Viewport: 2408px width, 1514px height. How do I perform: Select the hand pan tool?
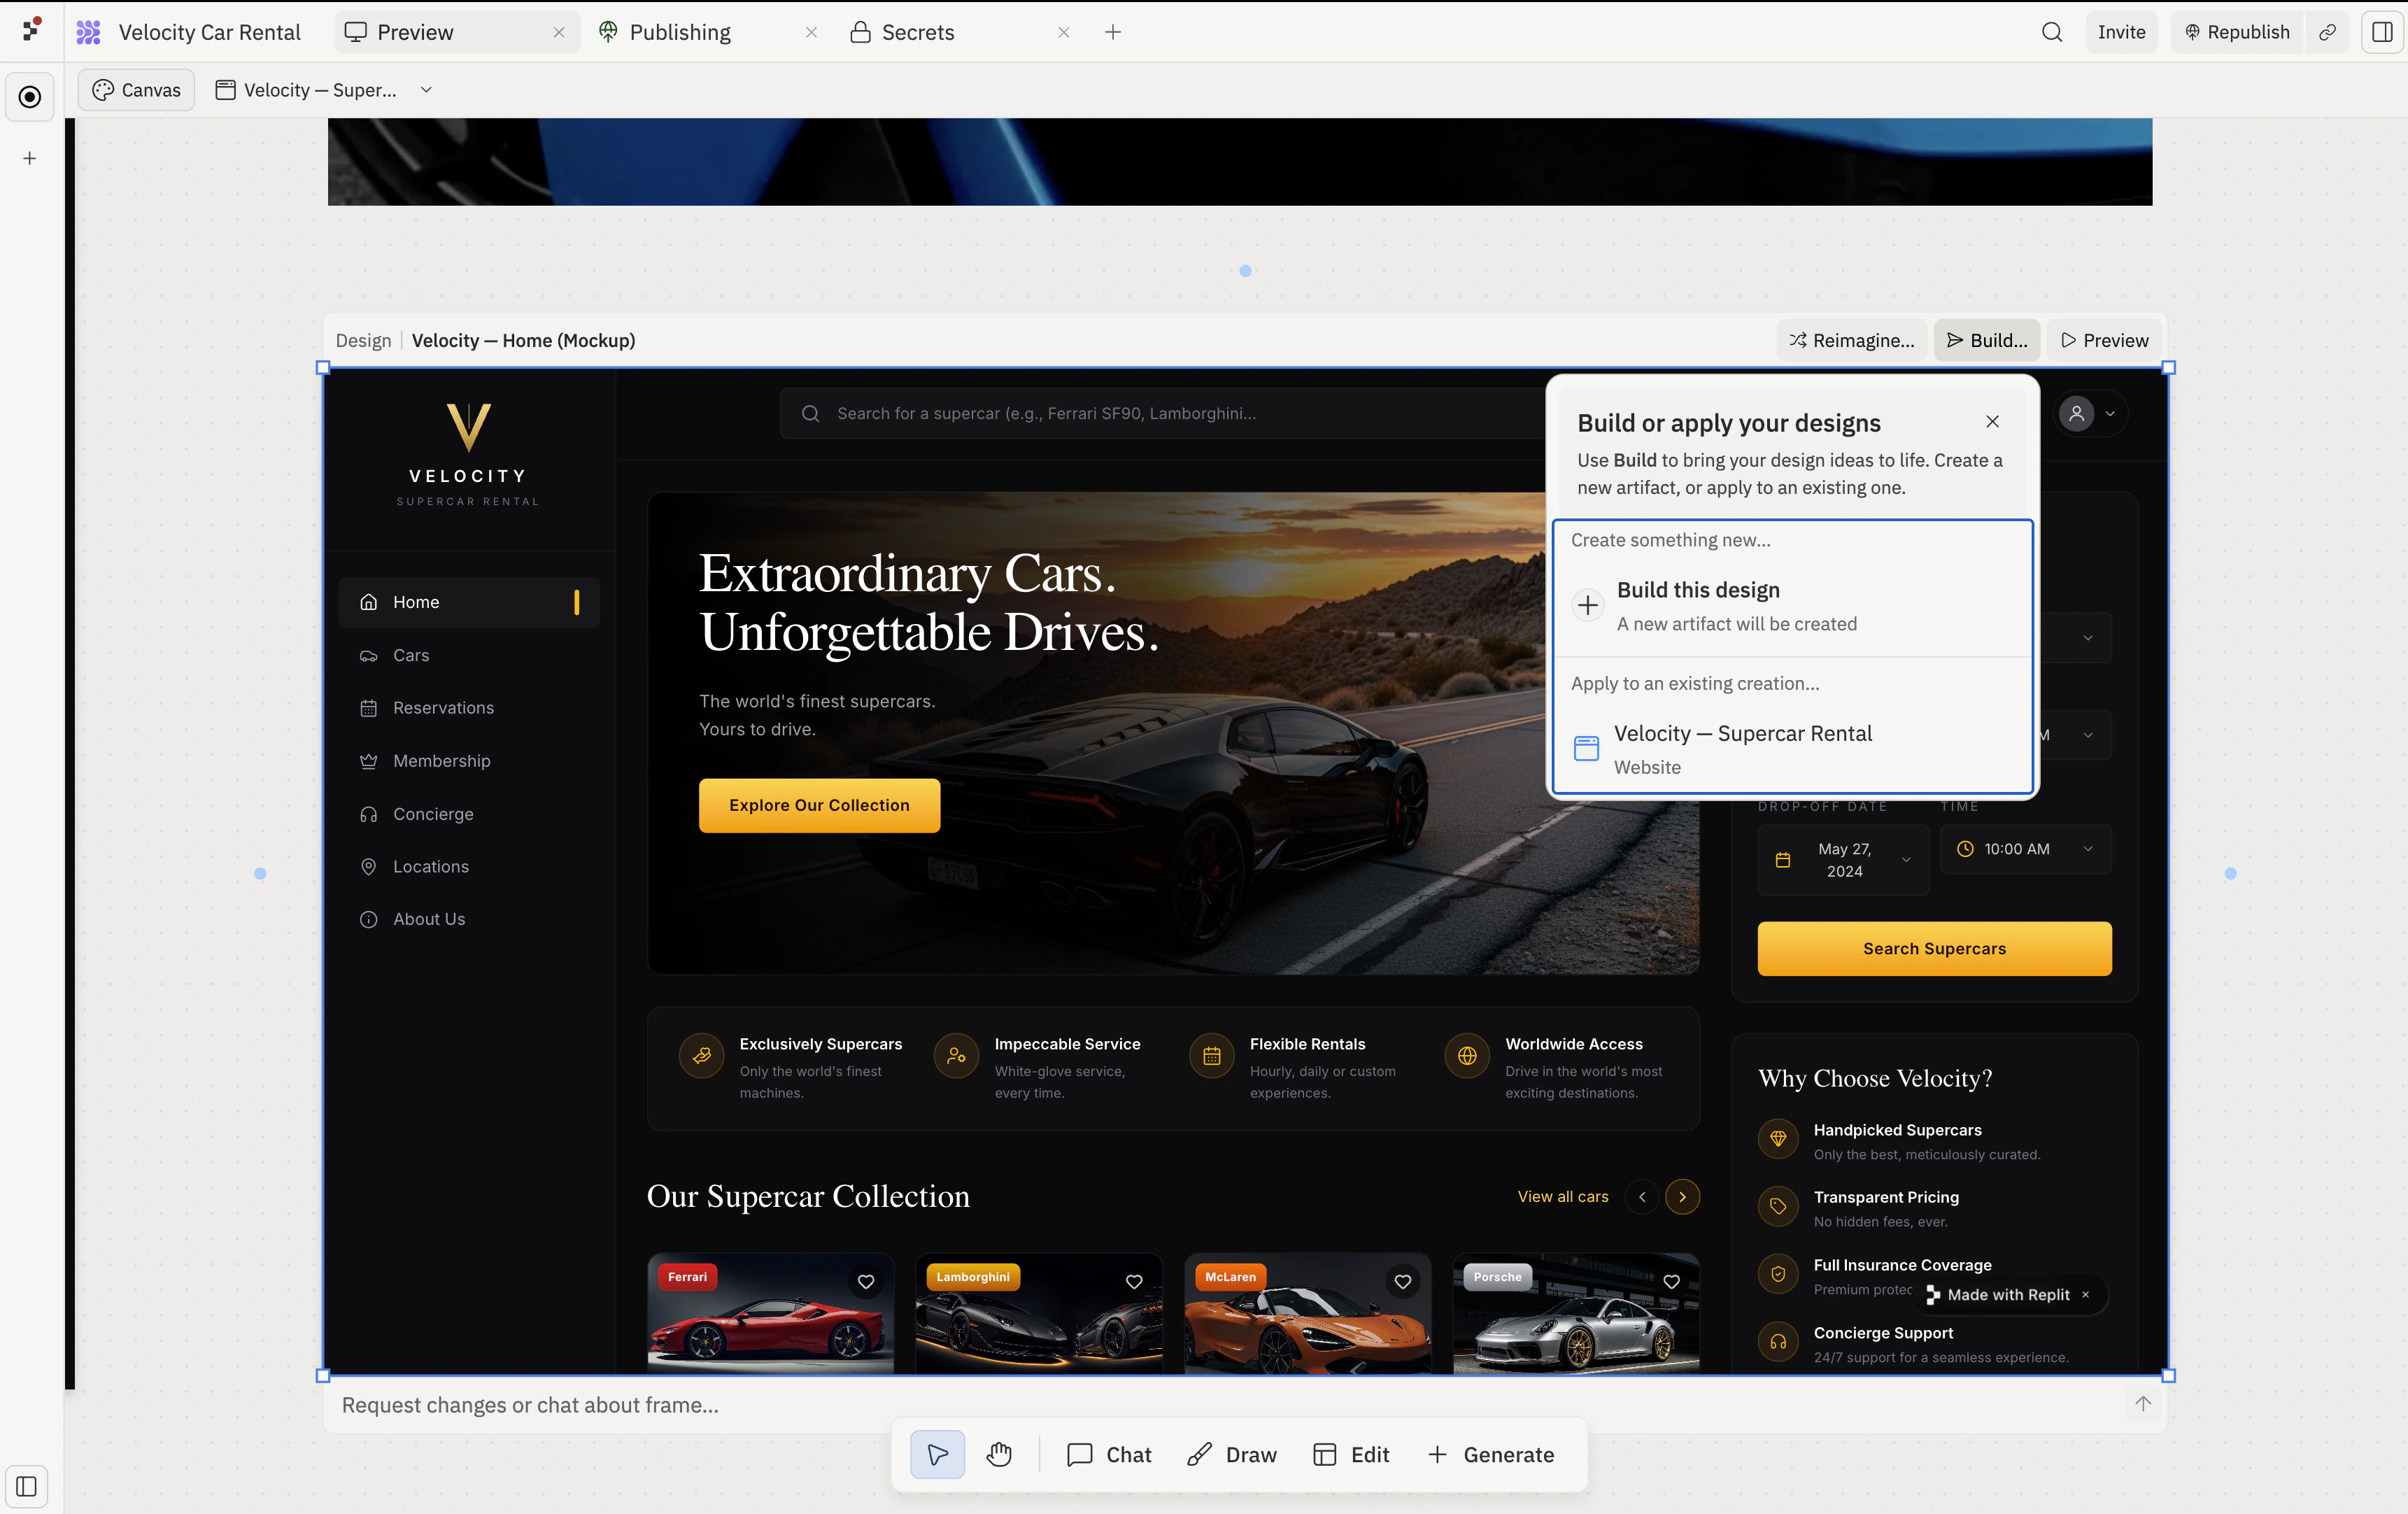click(x=999, y=1454)
